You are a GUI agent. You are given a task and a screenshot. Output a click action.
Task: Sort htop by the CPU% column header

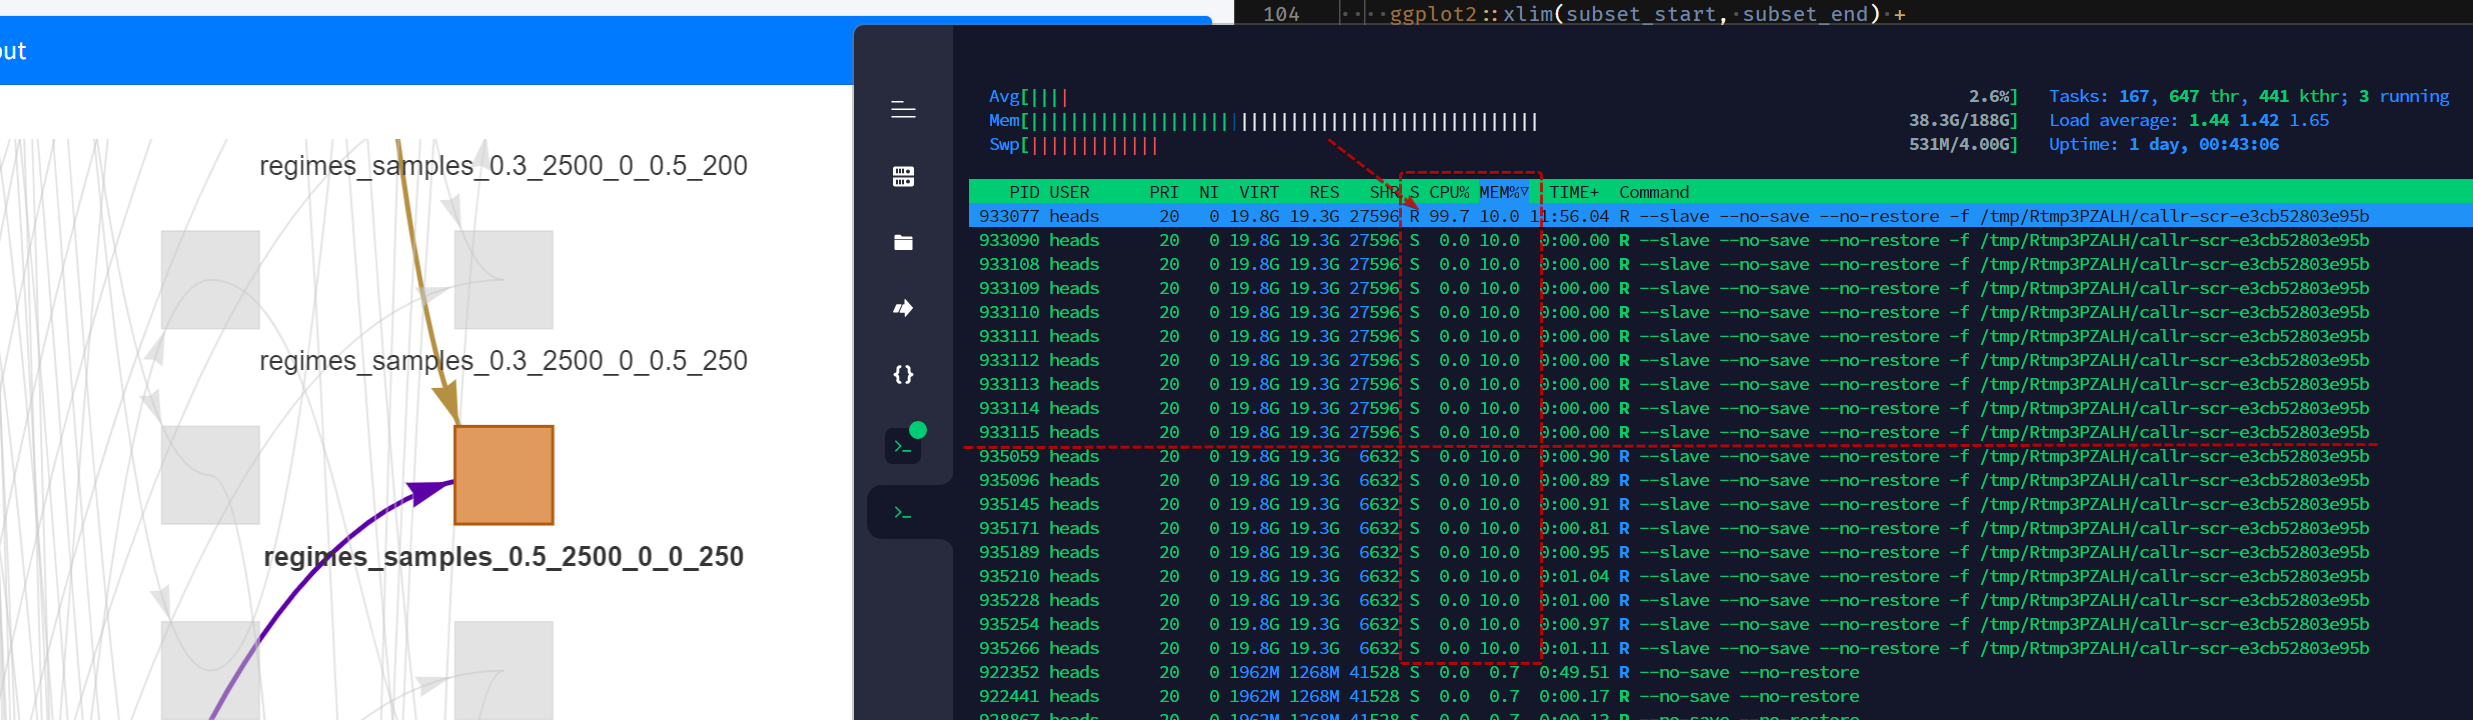pos(1449,192)
